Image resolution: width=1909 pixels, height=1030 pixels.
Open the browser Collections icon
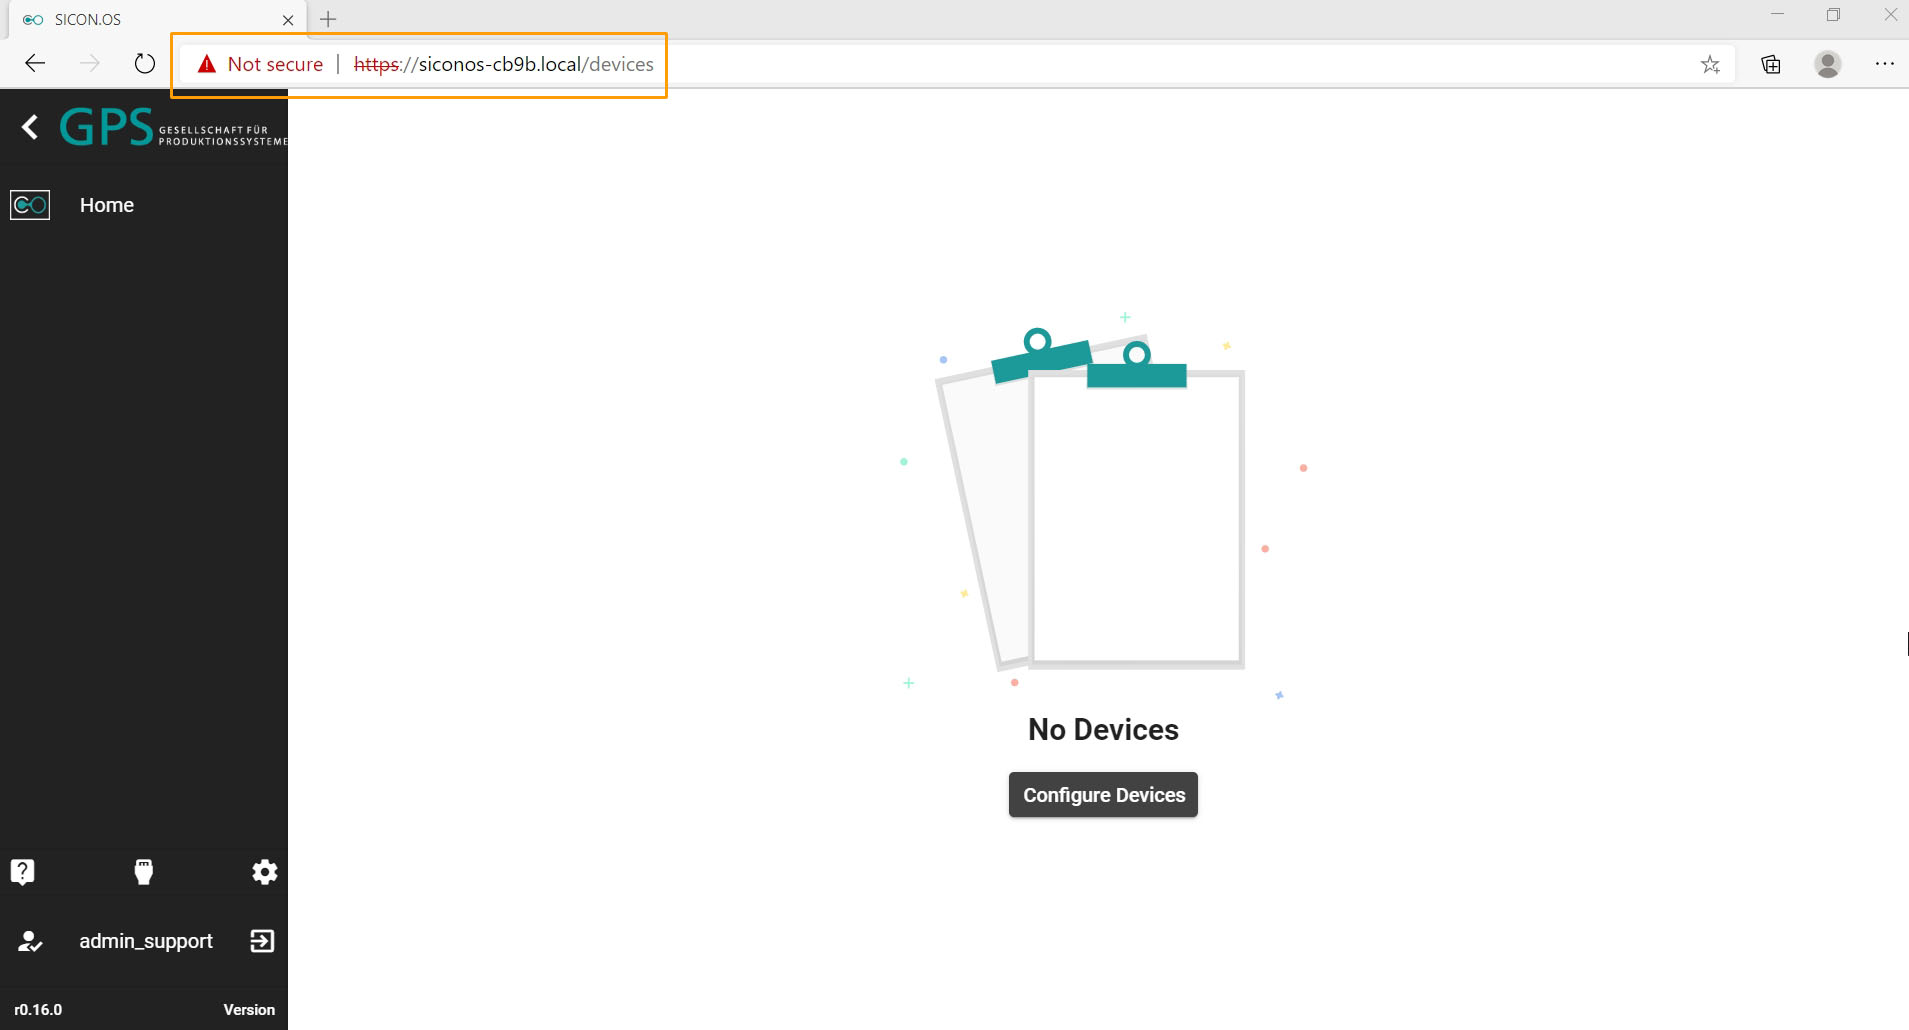click(1771, 64)
